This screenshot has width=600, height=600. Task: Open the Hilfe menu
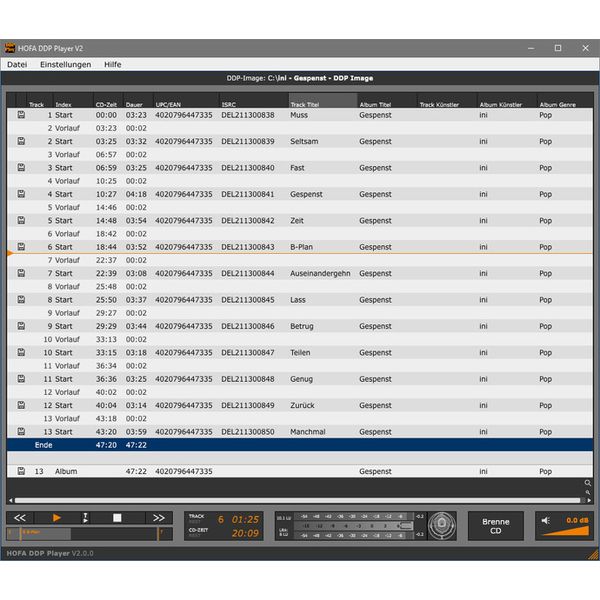tap(112, 64)
